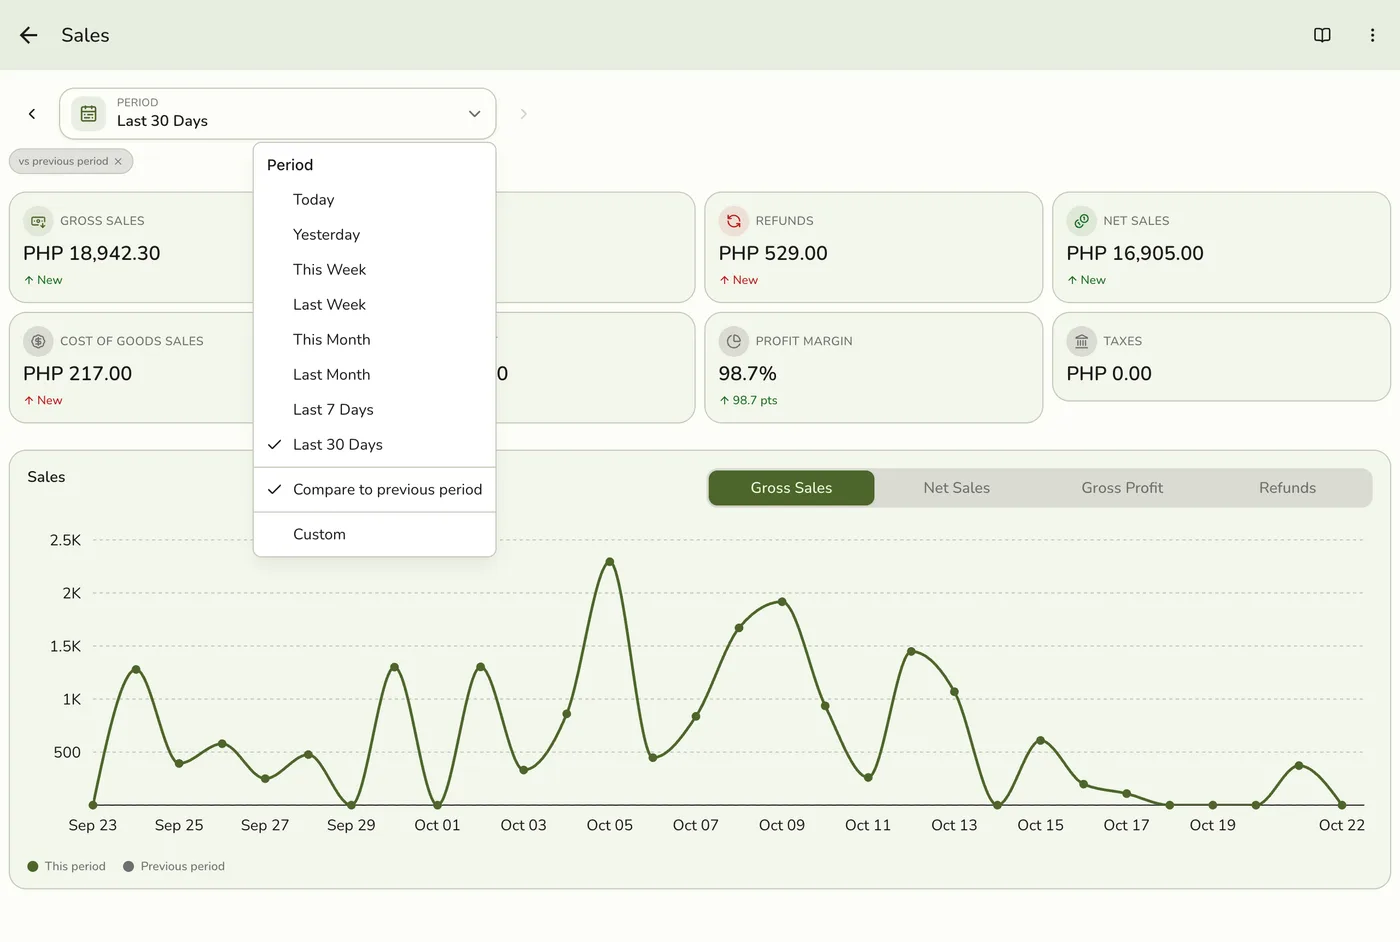Remove the vs previous period chip
This screenshot has width=1400, height=942.
click(118, 161)
